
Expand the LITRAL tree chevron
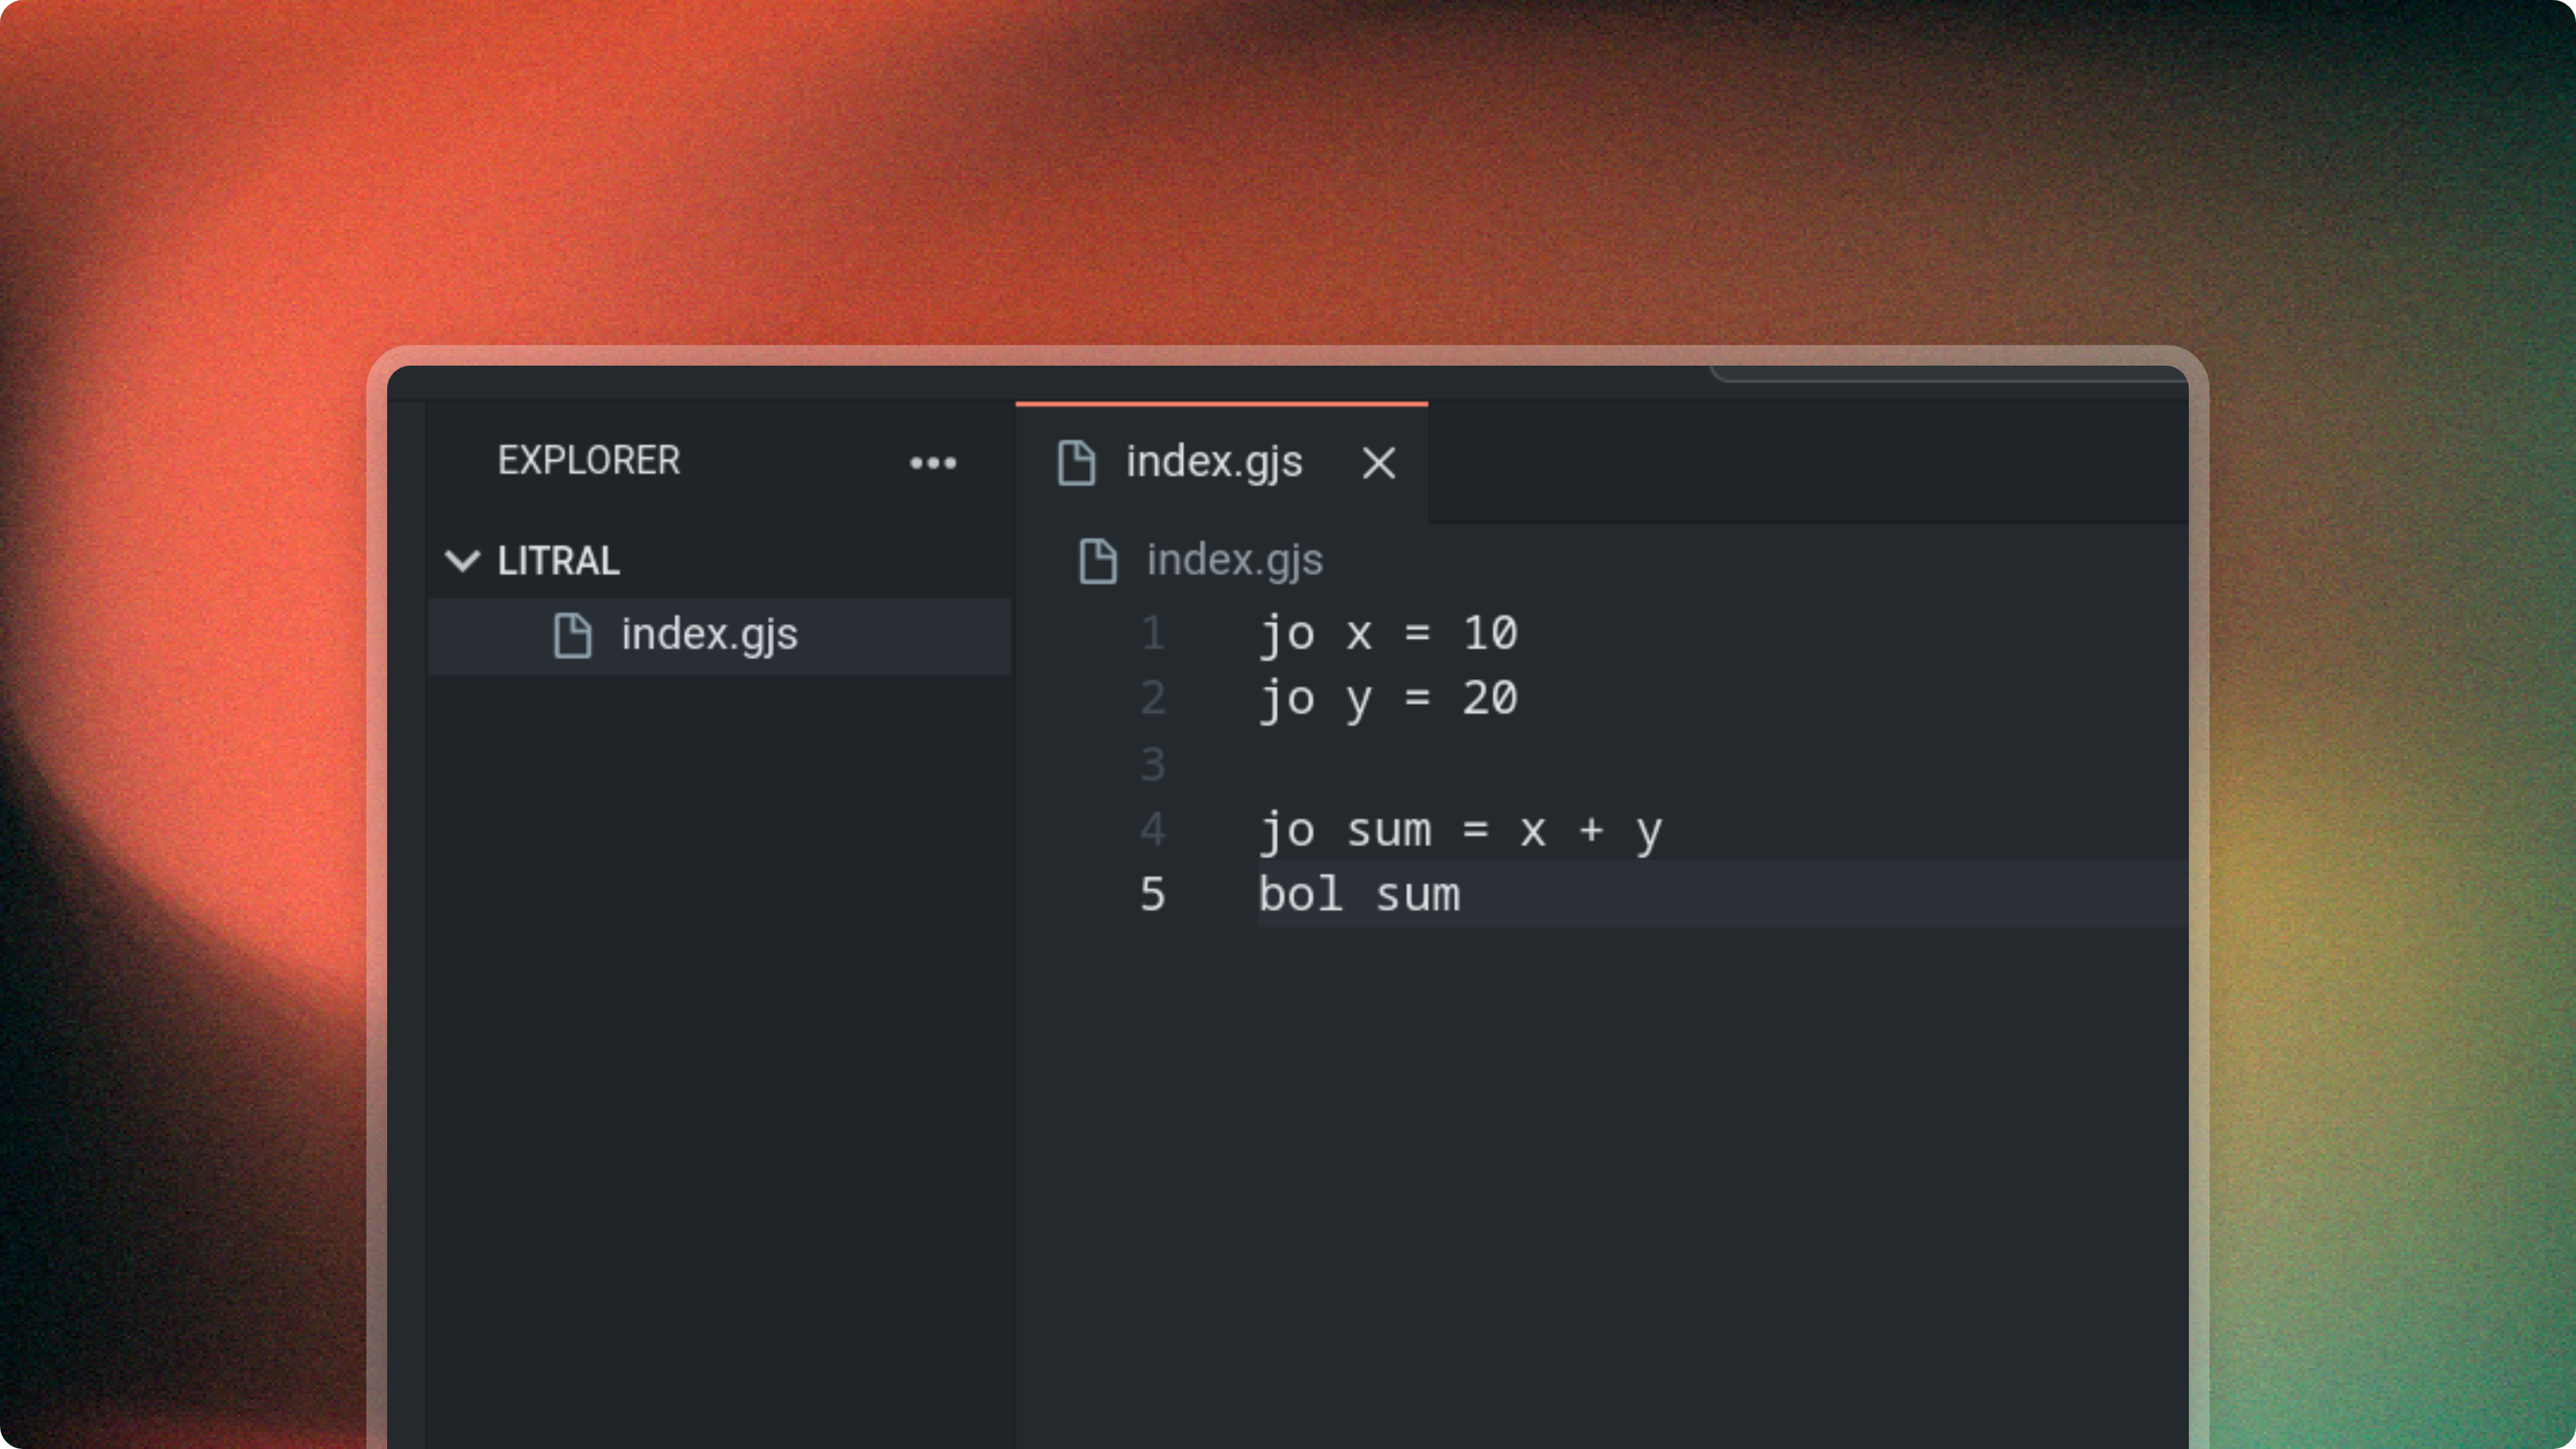point(463,562)
